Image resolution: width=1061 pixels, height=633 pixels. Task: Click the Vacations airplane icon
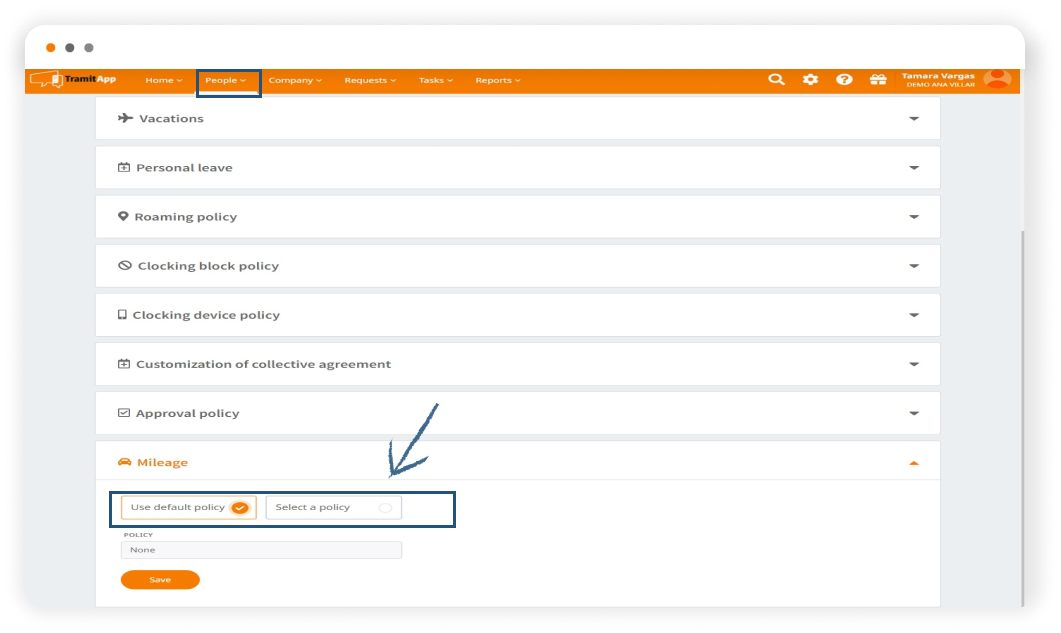click(125, 118)
